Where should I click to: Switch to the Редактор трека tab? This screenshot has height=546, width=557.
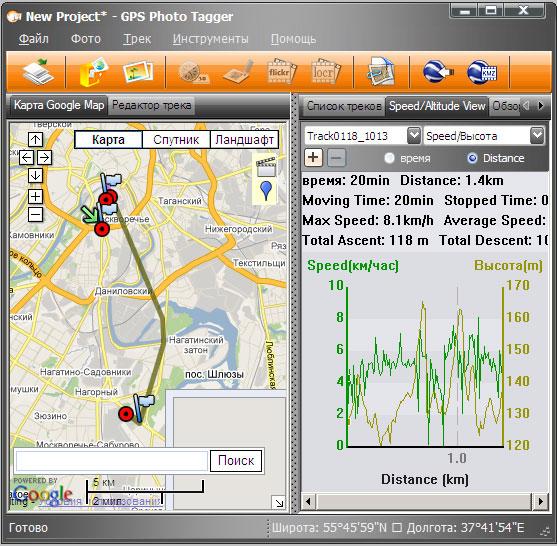(x=151, y=105)
